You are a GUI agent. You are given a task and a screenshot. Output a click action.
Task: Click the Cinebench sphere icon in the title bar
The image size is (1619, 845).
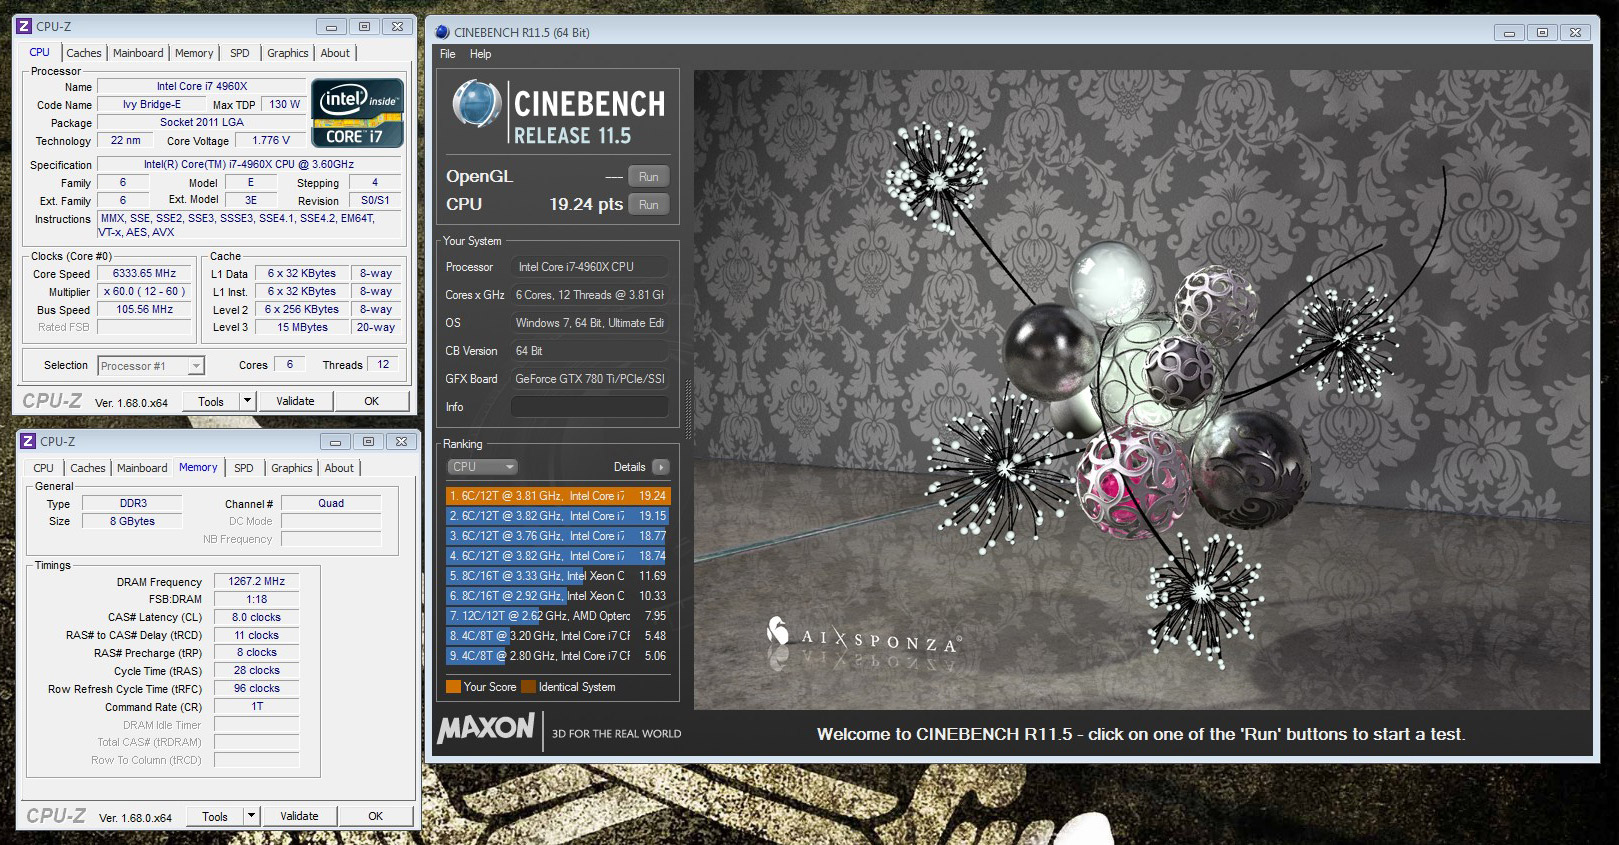443,32
